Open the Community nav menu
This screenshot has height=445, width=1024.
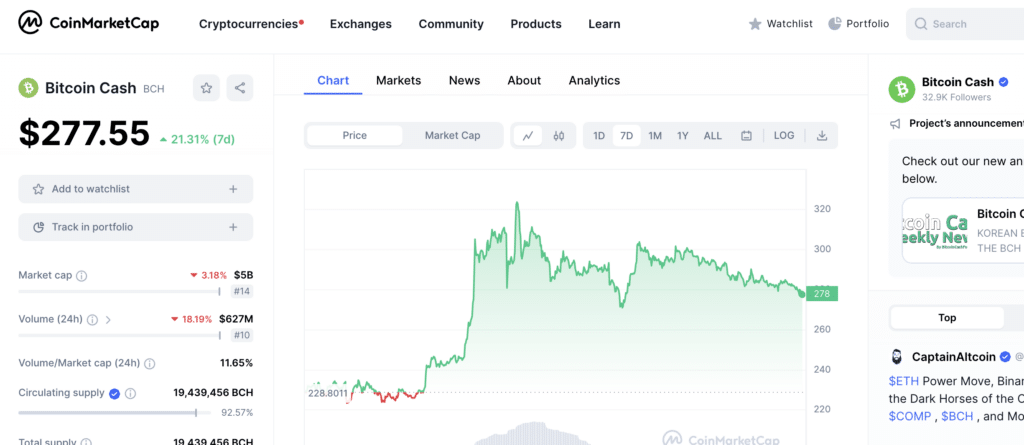451,24
